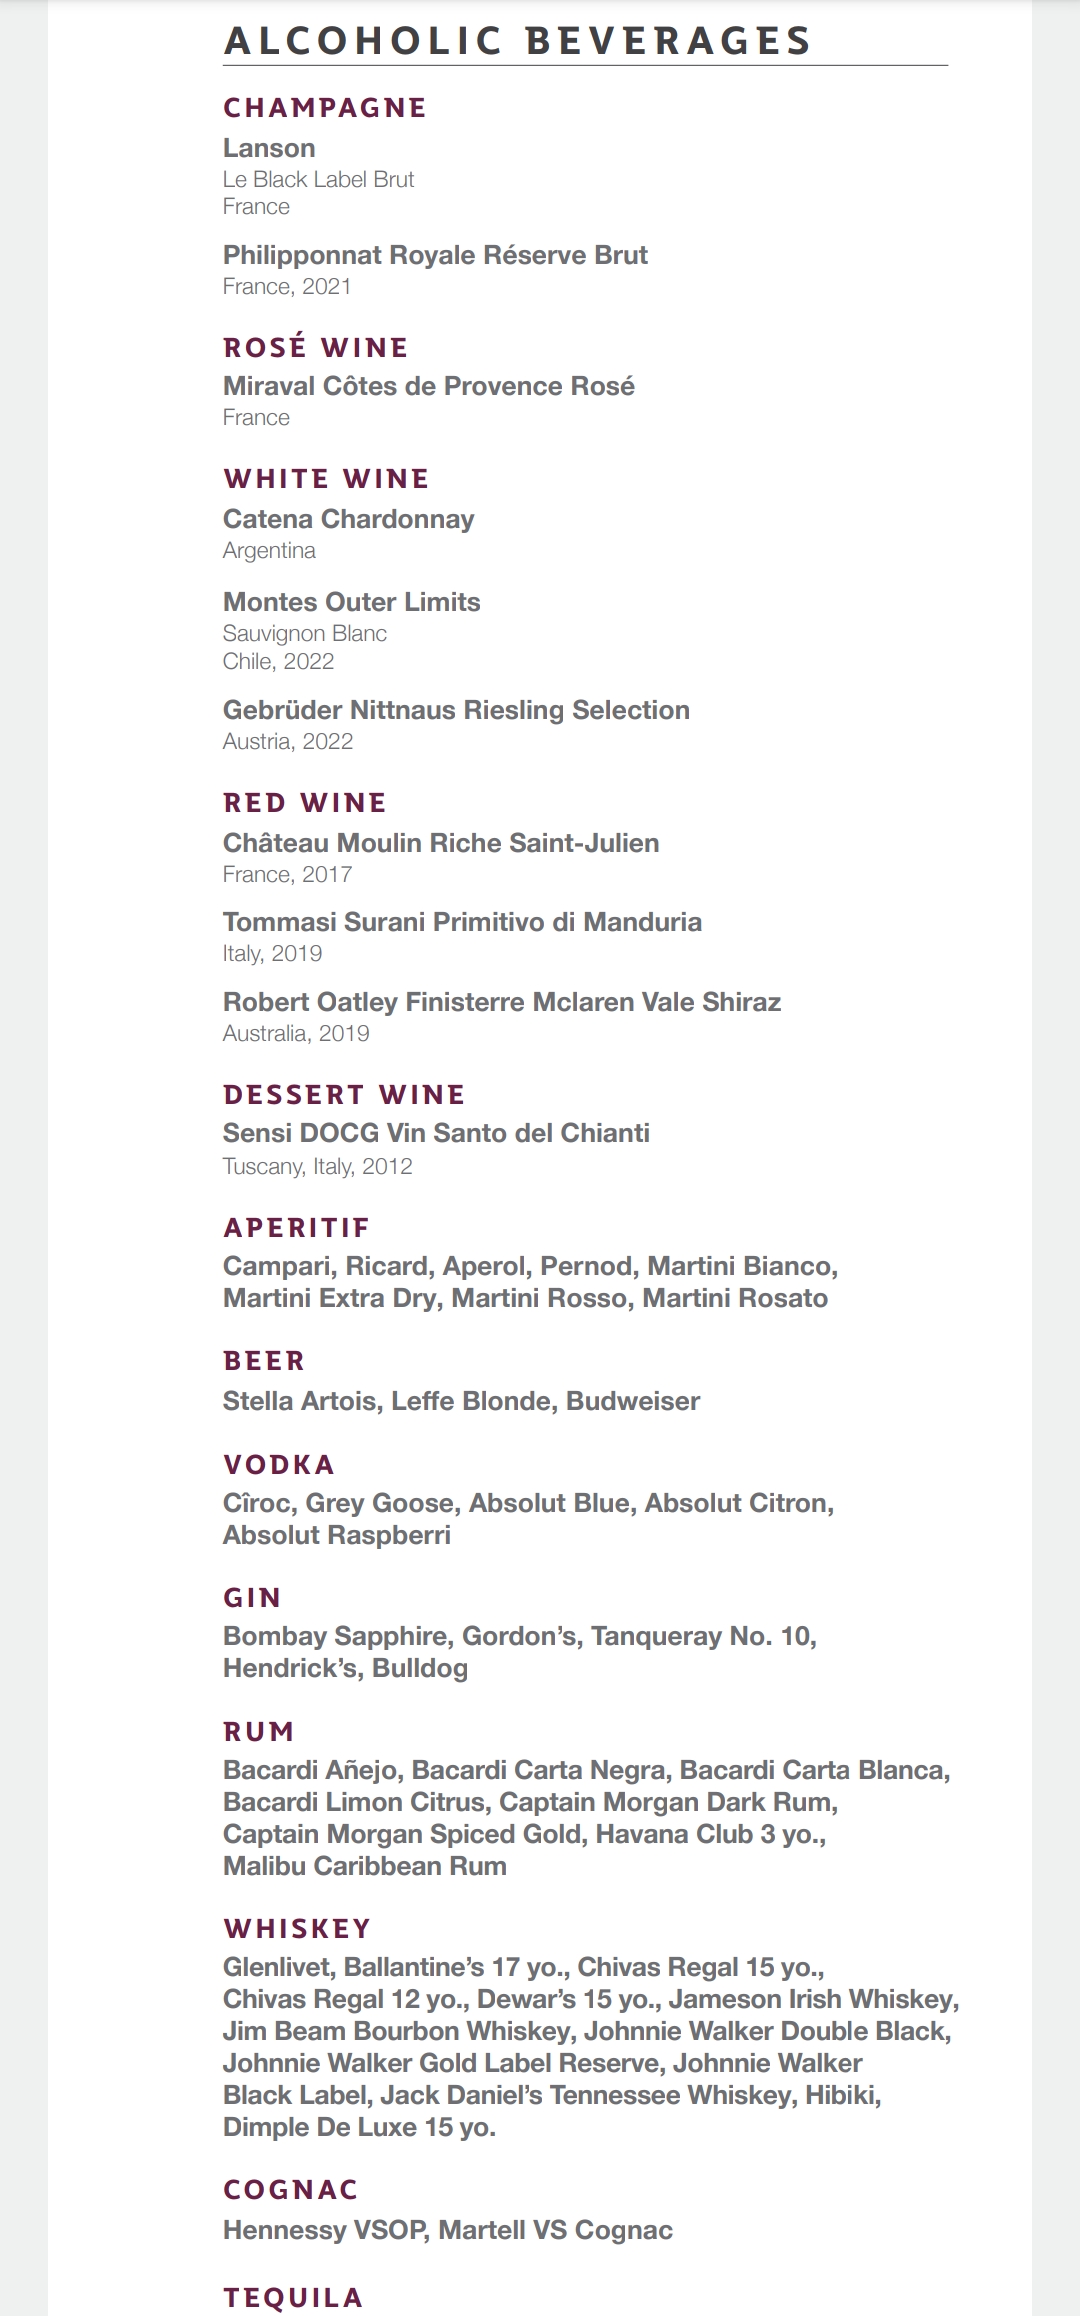The height and width of the screenshot is (2316, 1080).
Task: Click Philipponnat Royale Réserve Brut entry
Action: point(435,255)
